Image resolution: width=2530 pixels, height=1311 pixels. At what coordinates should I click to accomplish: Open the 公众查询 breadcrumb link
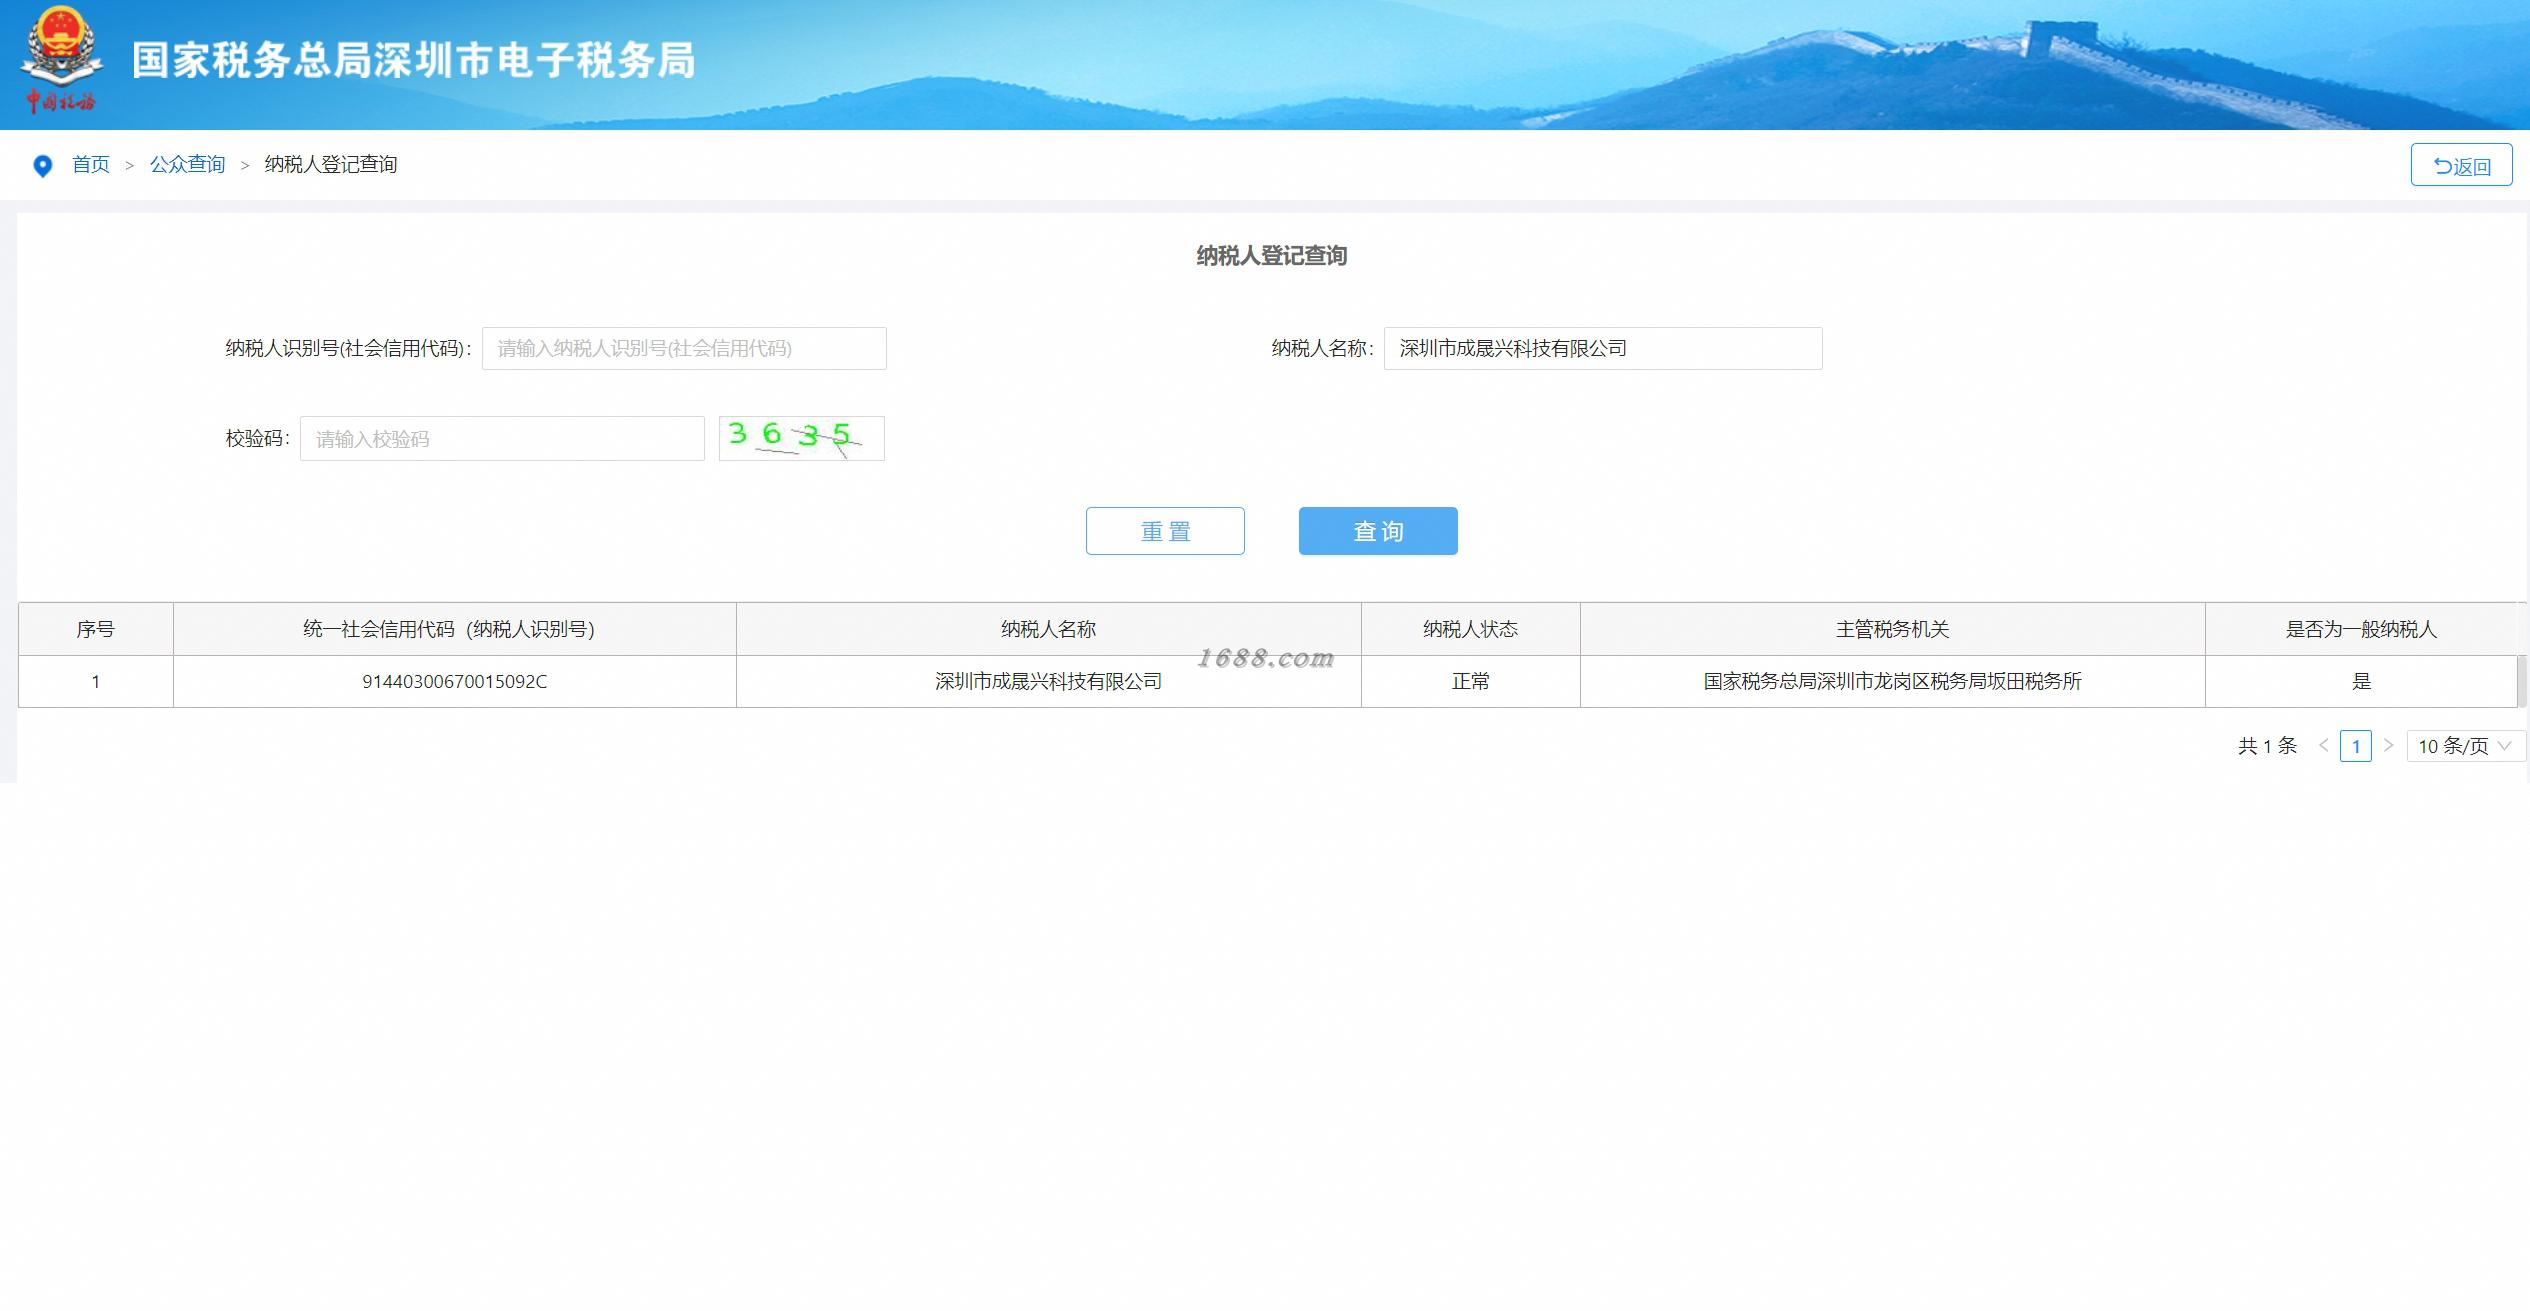pyautogui.click(x=187, y=165)
